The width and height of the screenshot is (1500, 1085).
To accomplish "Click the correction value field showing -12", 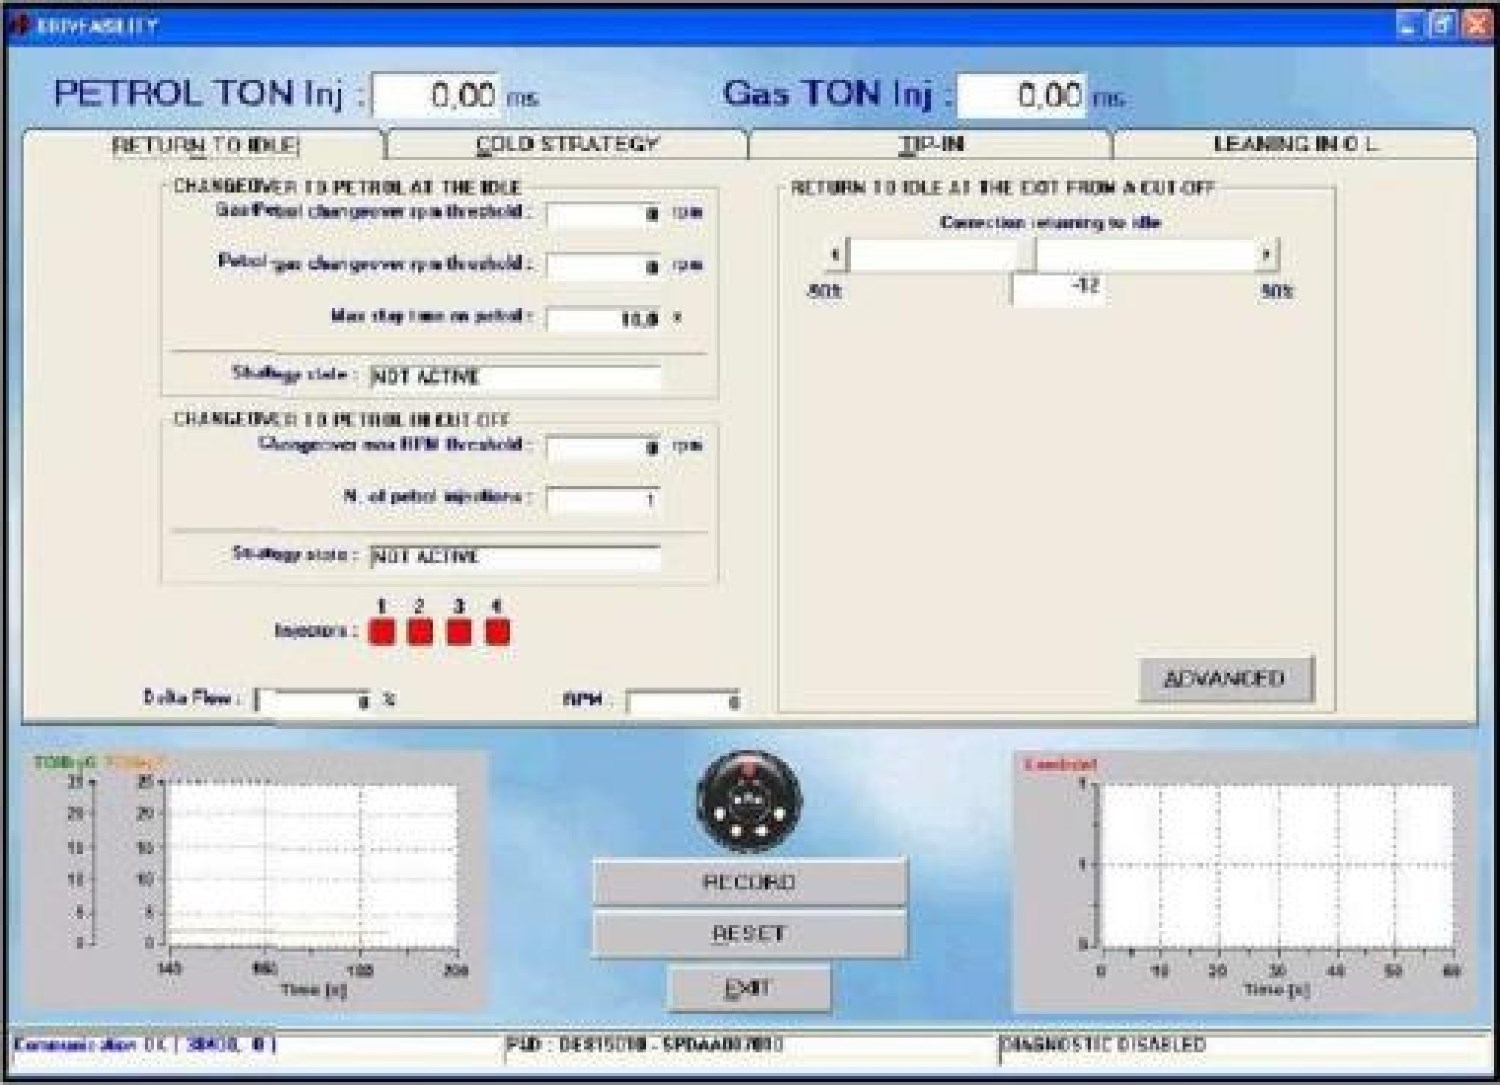I will (x=1058, y=289).
